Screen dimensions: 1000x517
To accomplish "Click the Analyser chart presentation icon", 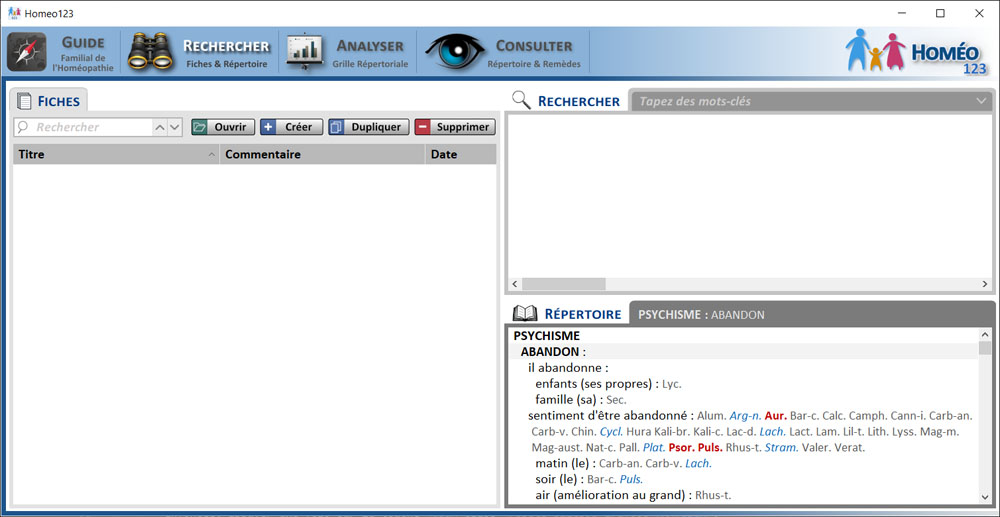I will click(305, 52).
